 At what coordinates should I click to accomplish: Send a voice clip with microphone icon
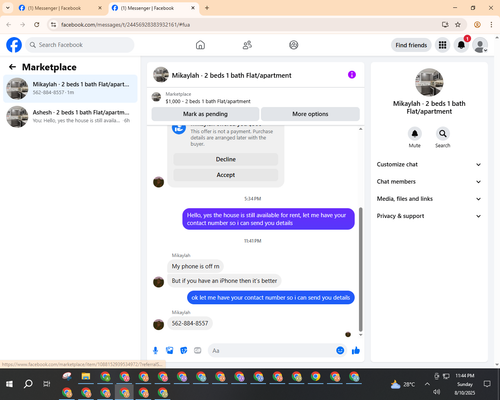point(155,350)
